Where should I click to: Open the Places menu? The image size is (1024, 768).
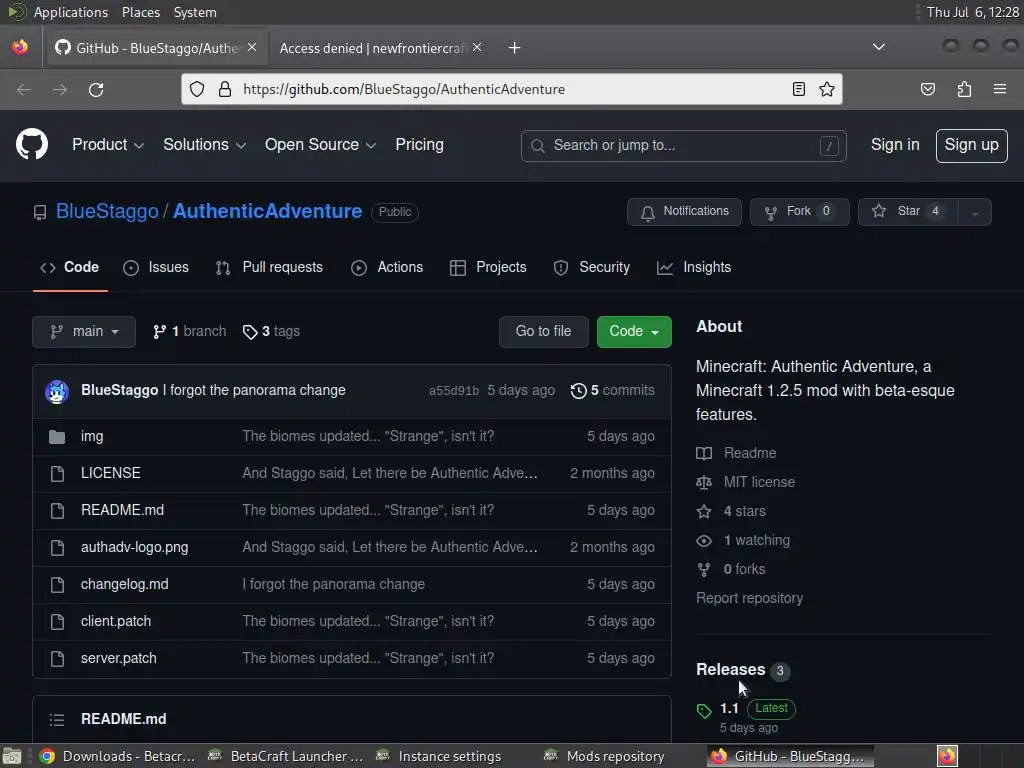point(140,12)
